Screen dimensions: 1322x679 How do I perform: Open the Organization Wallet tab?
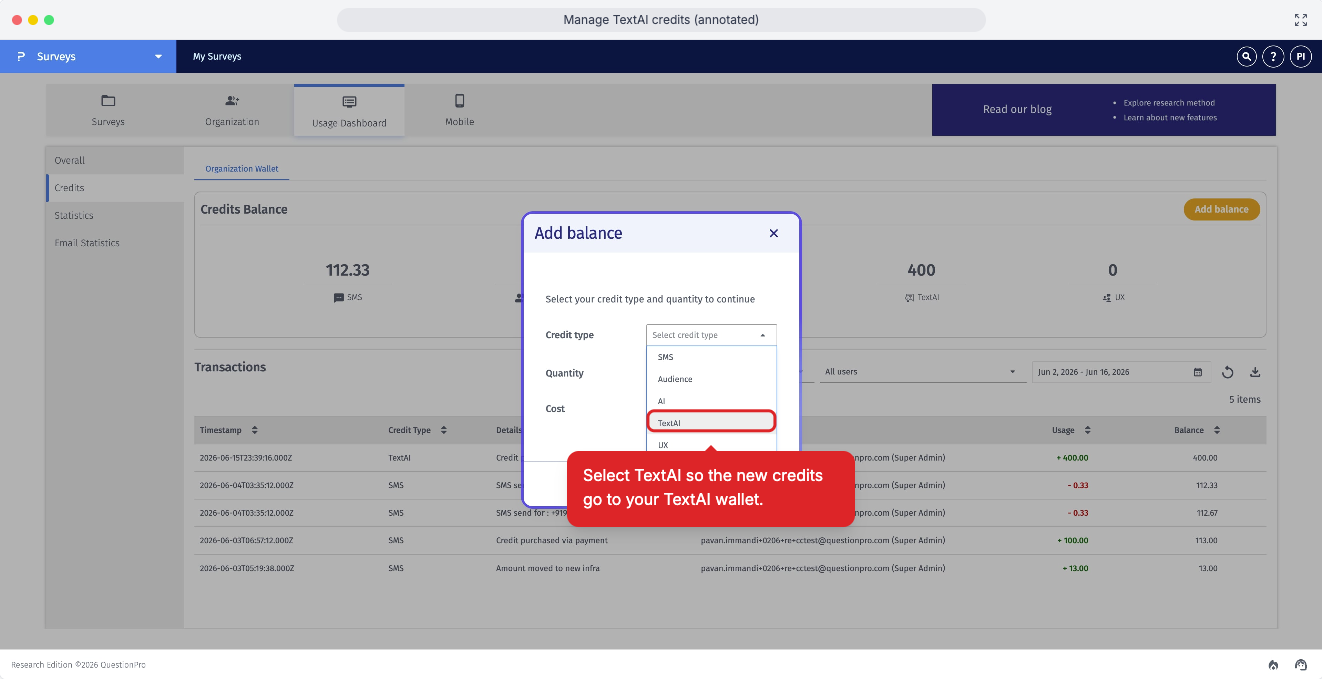point(242,169)
